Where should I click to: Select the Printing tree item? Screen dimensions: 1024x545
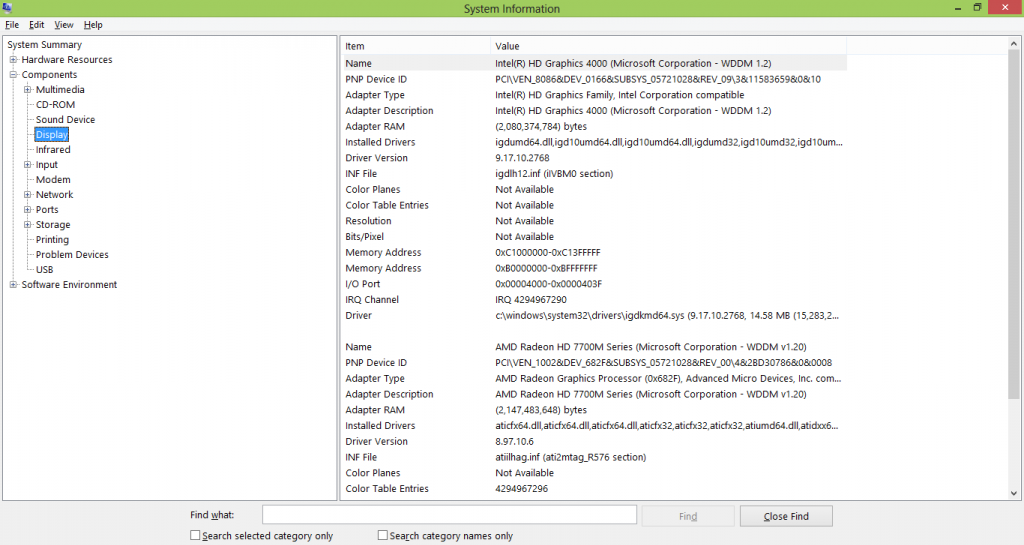click(52, 240)
